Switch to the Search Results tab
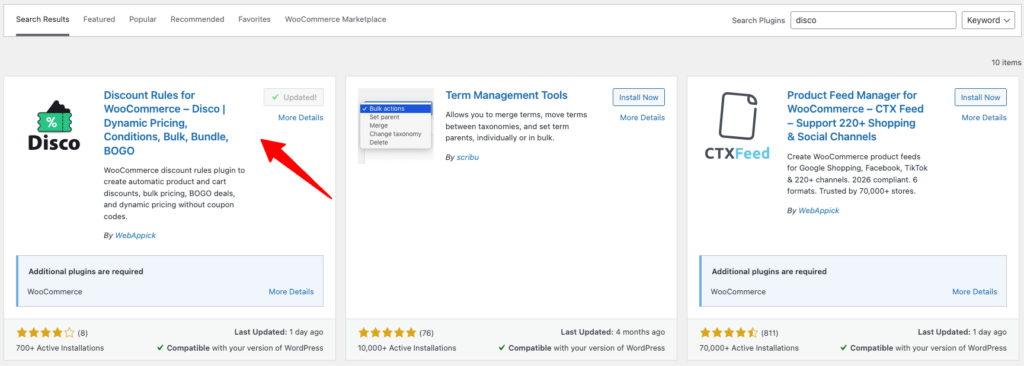 42,20
